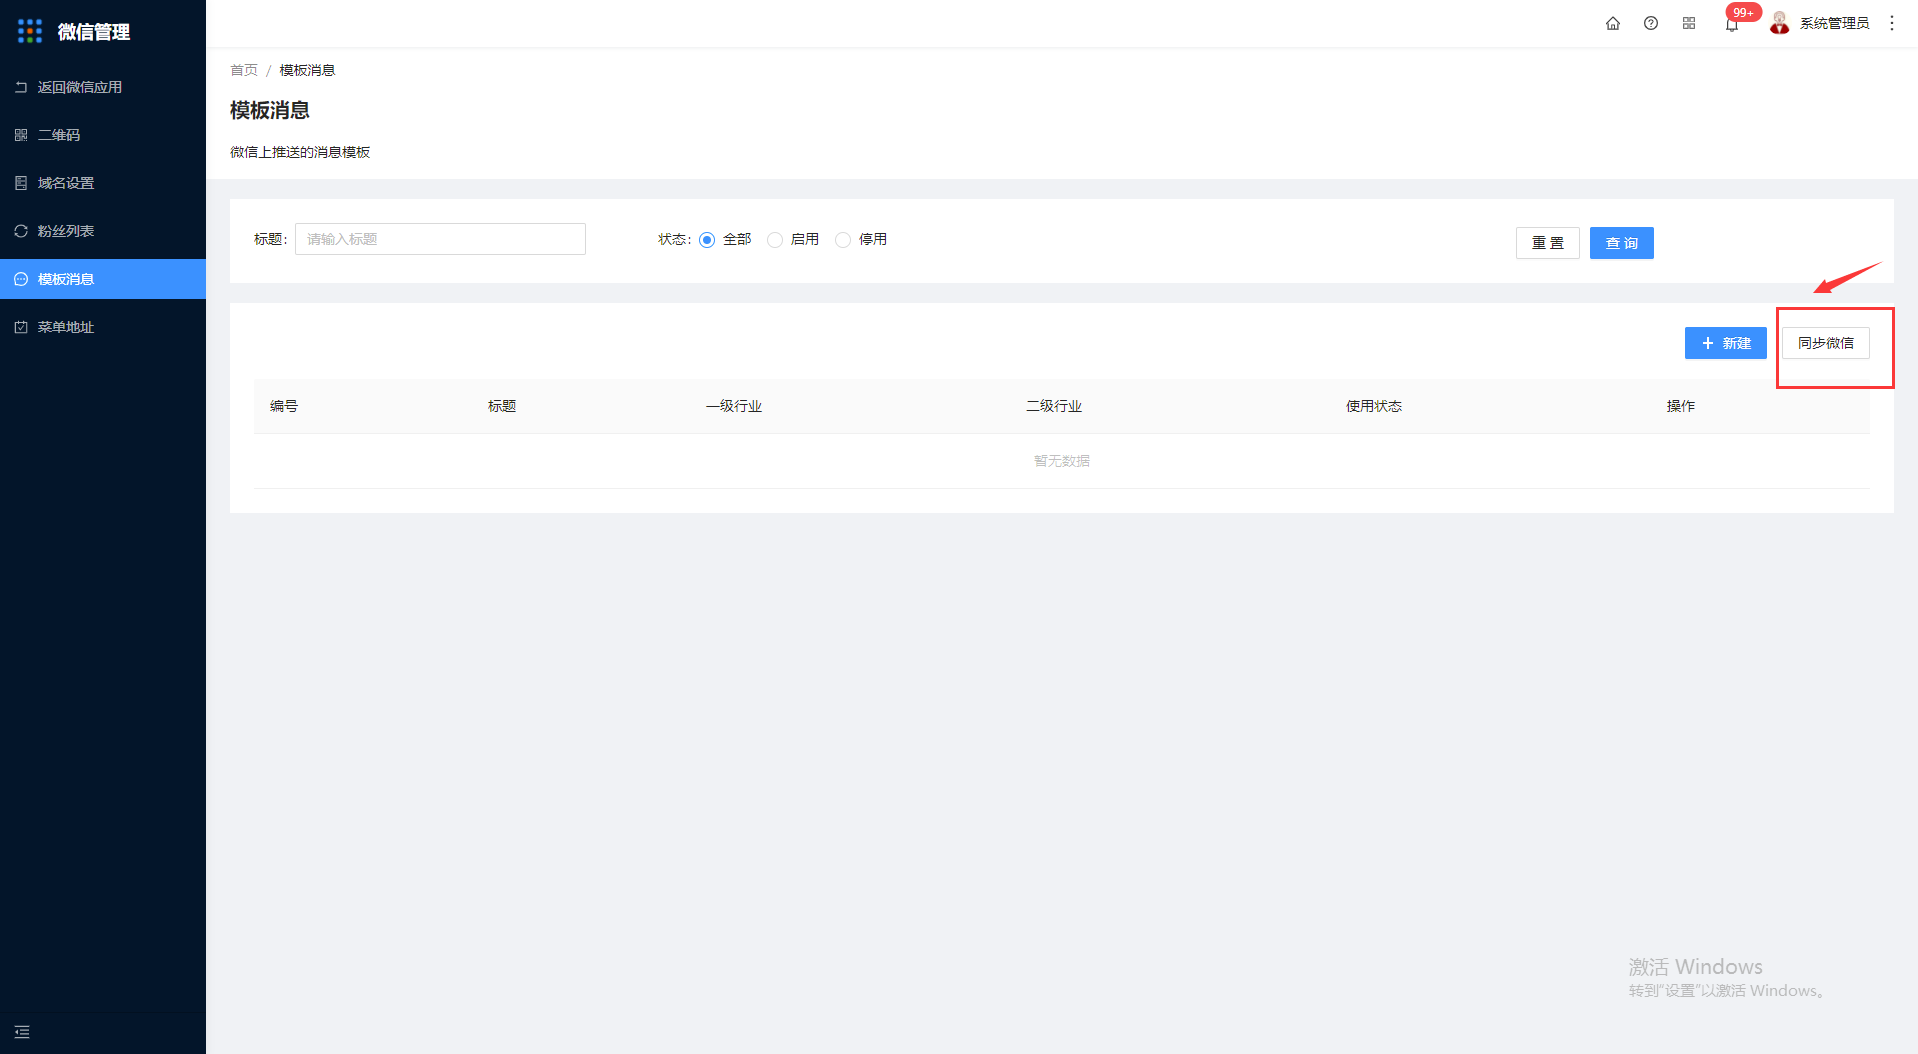Image resolution: width=1918 pixels, height=1054 pixels.
Task: Click the 一级行业 column header
Action: click(734, 406)
